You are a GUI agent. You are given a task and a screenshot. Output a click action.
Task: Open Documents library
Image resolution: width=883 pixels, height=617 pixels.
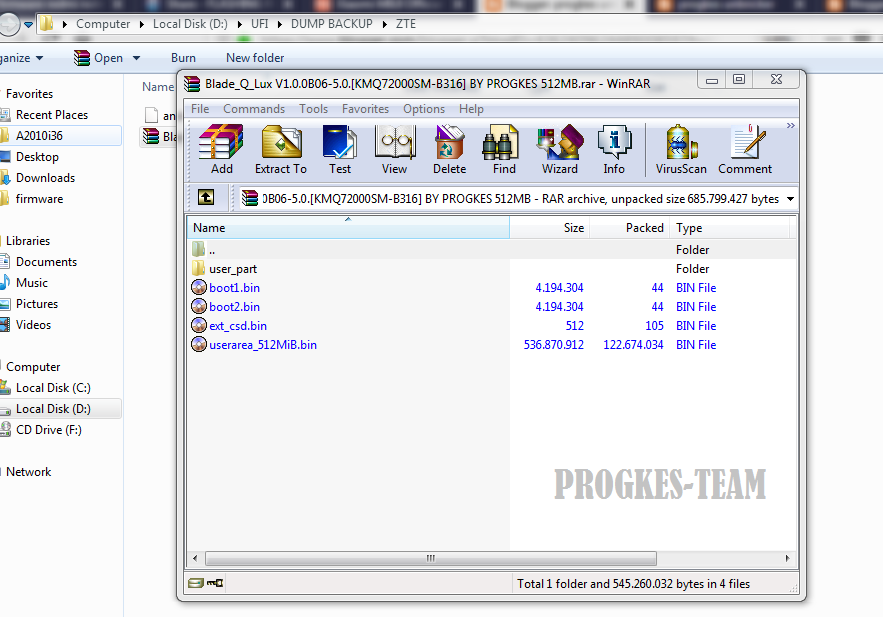tap(46, 261)
